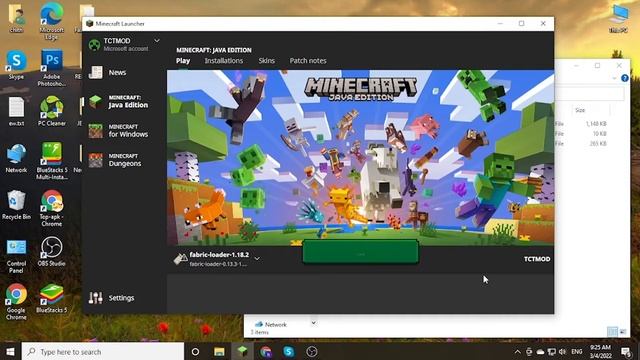640x360 pixels.
Task: Select Control Panel desktop icon
Action: pos(16,256)
